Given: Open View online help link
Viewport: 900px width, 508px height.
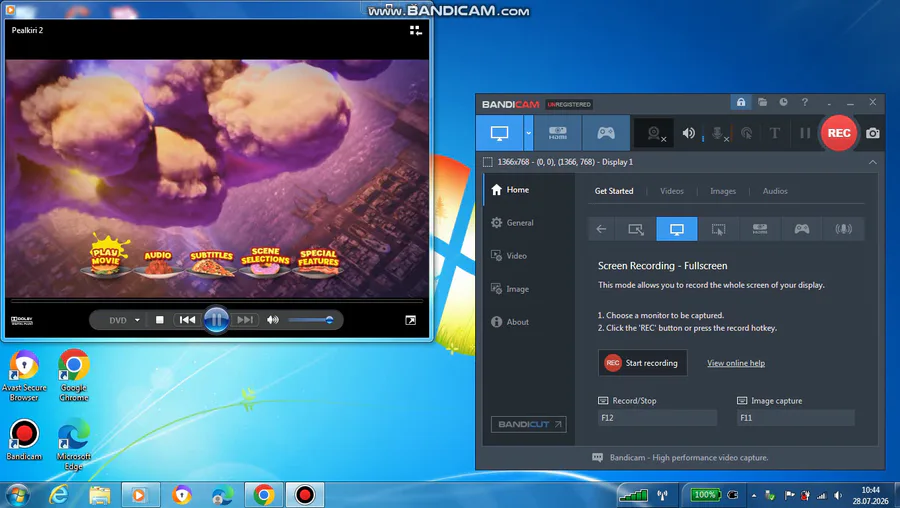Looking at the screenshot, I should 736,363.
